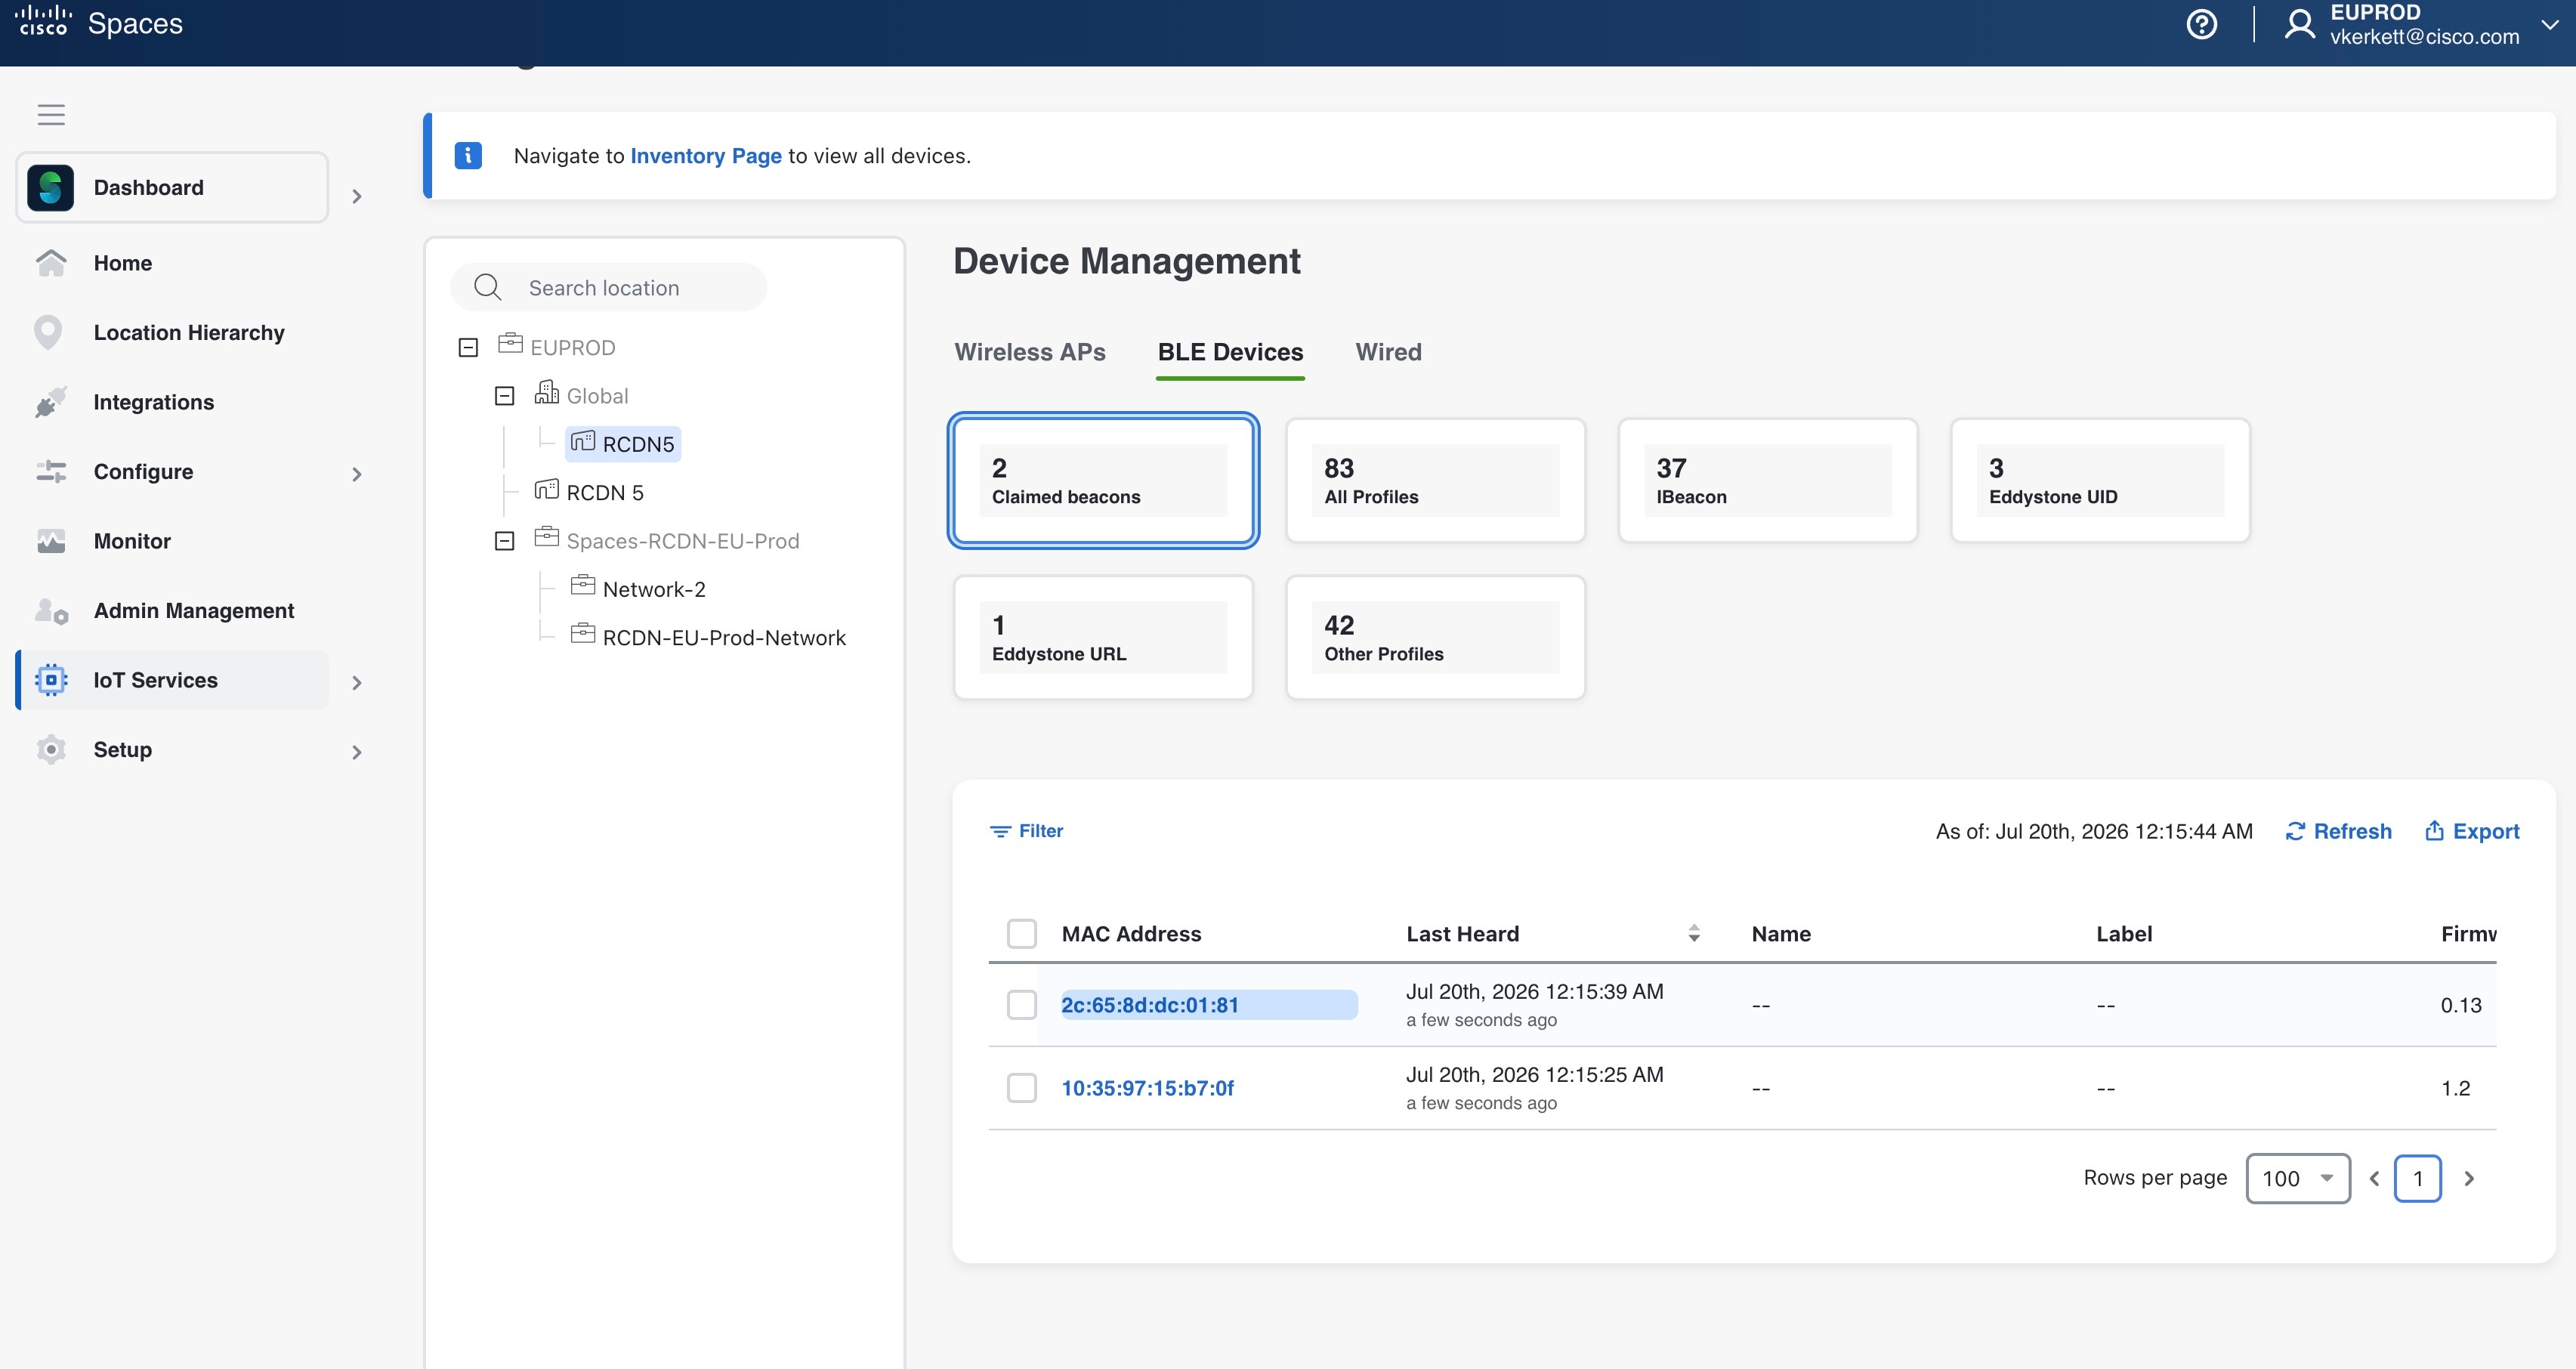Check the 10:35:97:15:b7:0f row checkbox
This screenshot has width=2576, height=1369.
pos(1021,1088)
